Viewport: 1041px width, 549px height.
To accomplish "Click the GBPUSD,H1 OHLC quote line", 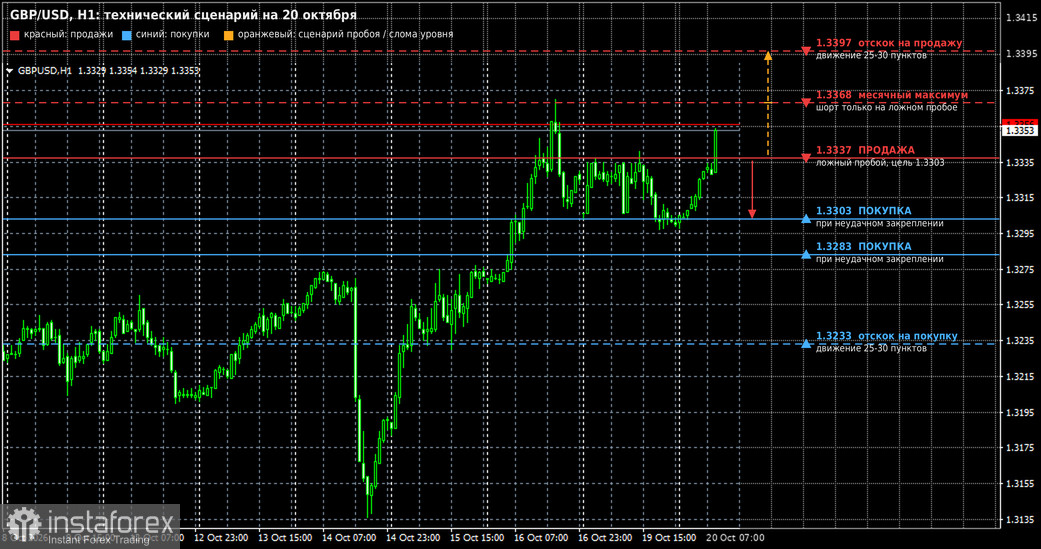I will [109, 70].
